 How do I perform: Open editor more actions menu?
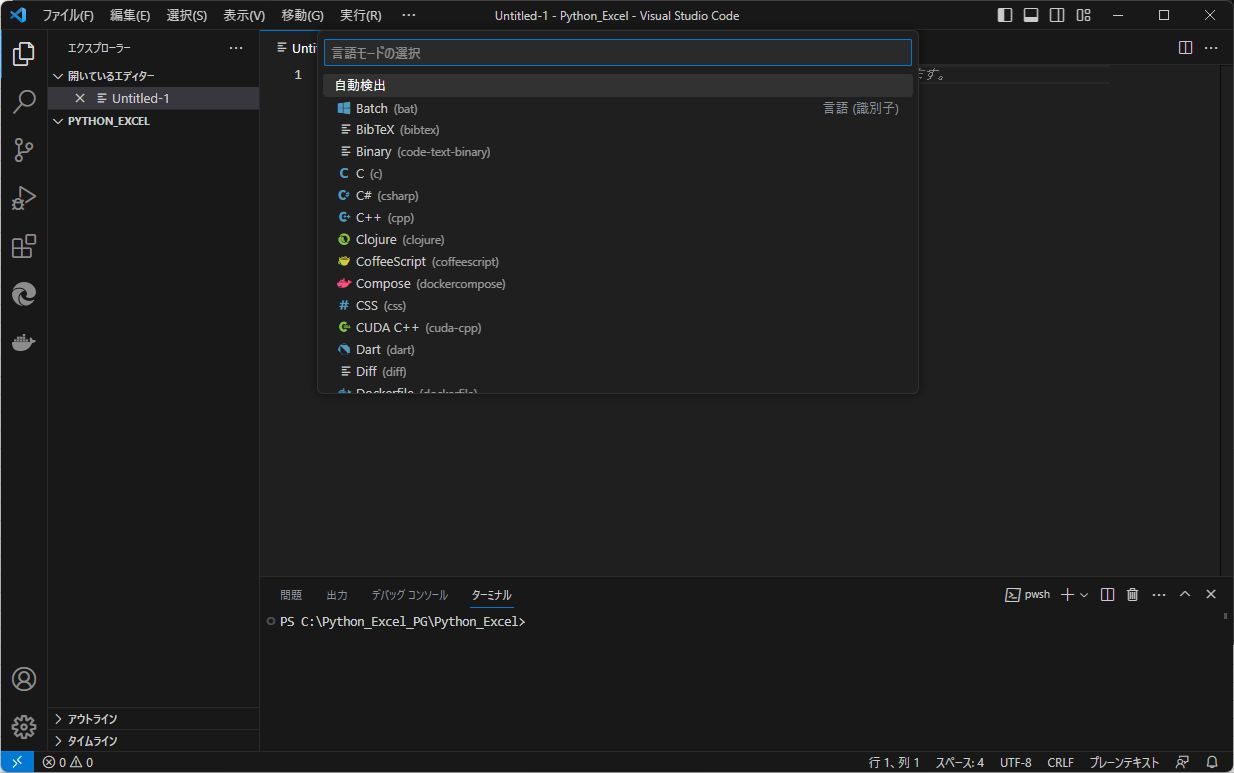pyautogui.click(x=1211, y=47)
